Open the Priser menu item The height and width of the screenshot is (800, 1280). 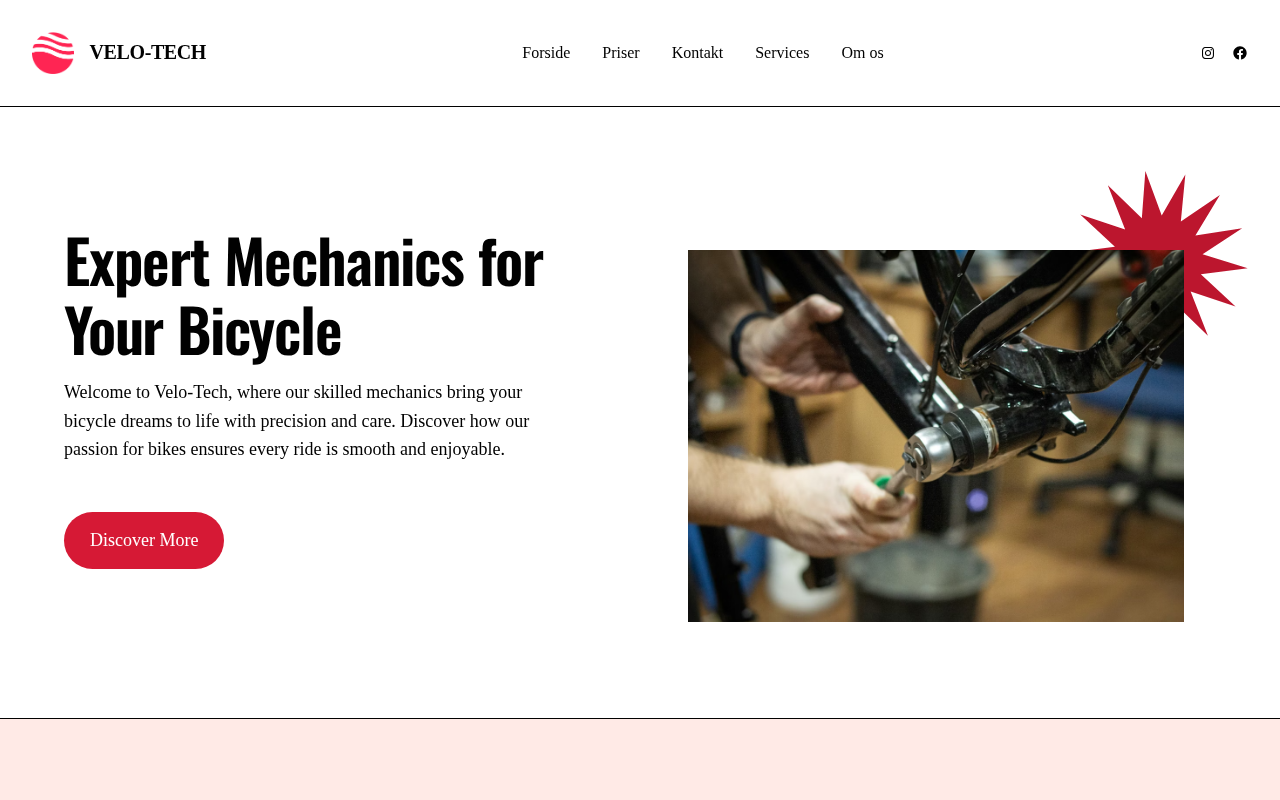[x=621, y=53]
